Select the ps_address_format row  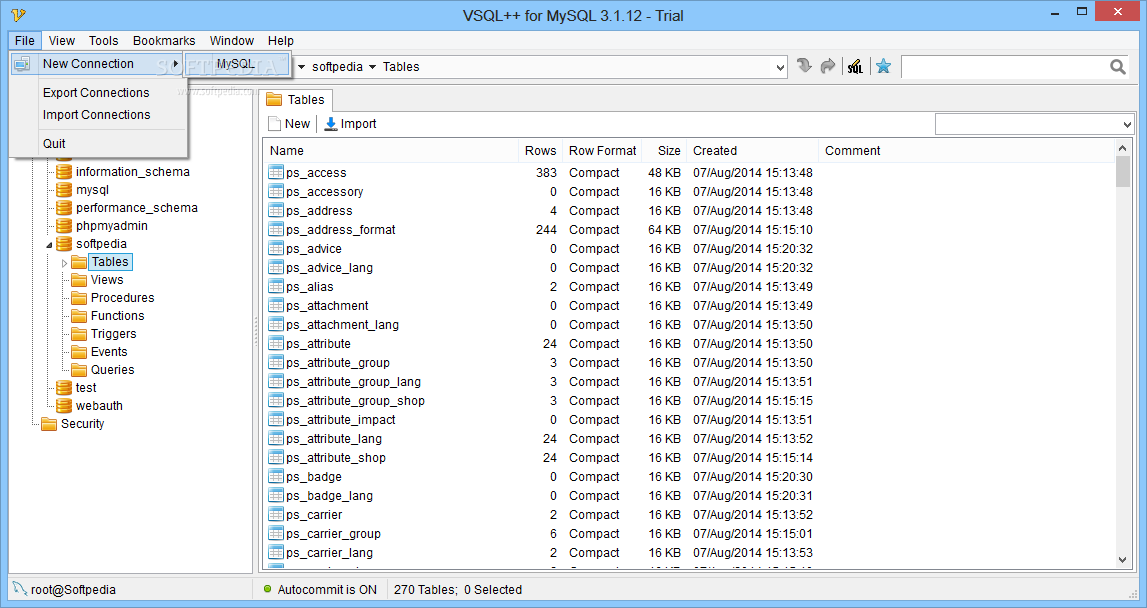pos(690,229)
